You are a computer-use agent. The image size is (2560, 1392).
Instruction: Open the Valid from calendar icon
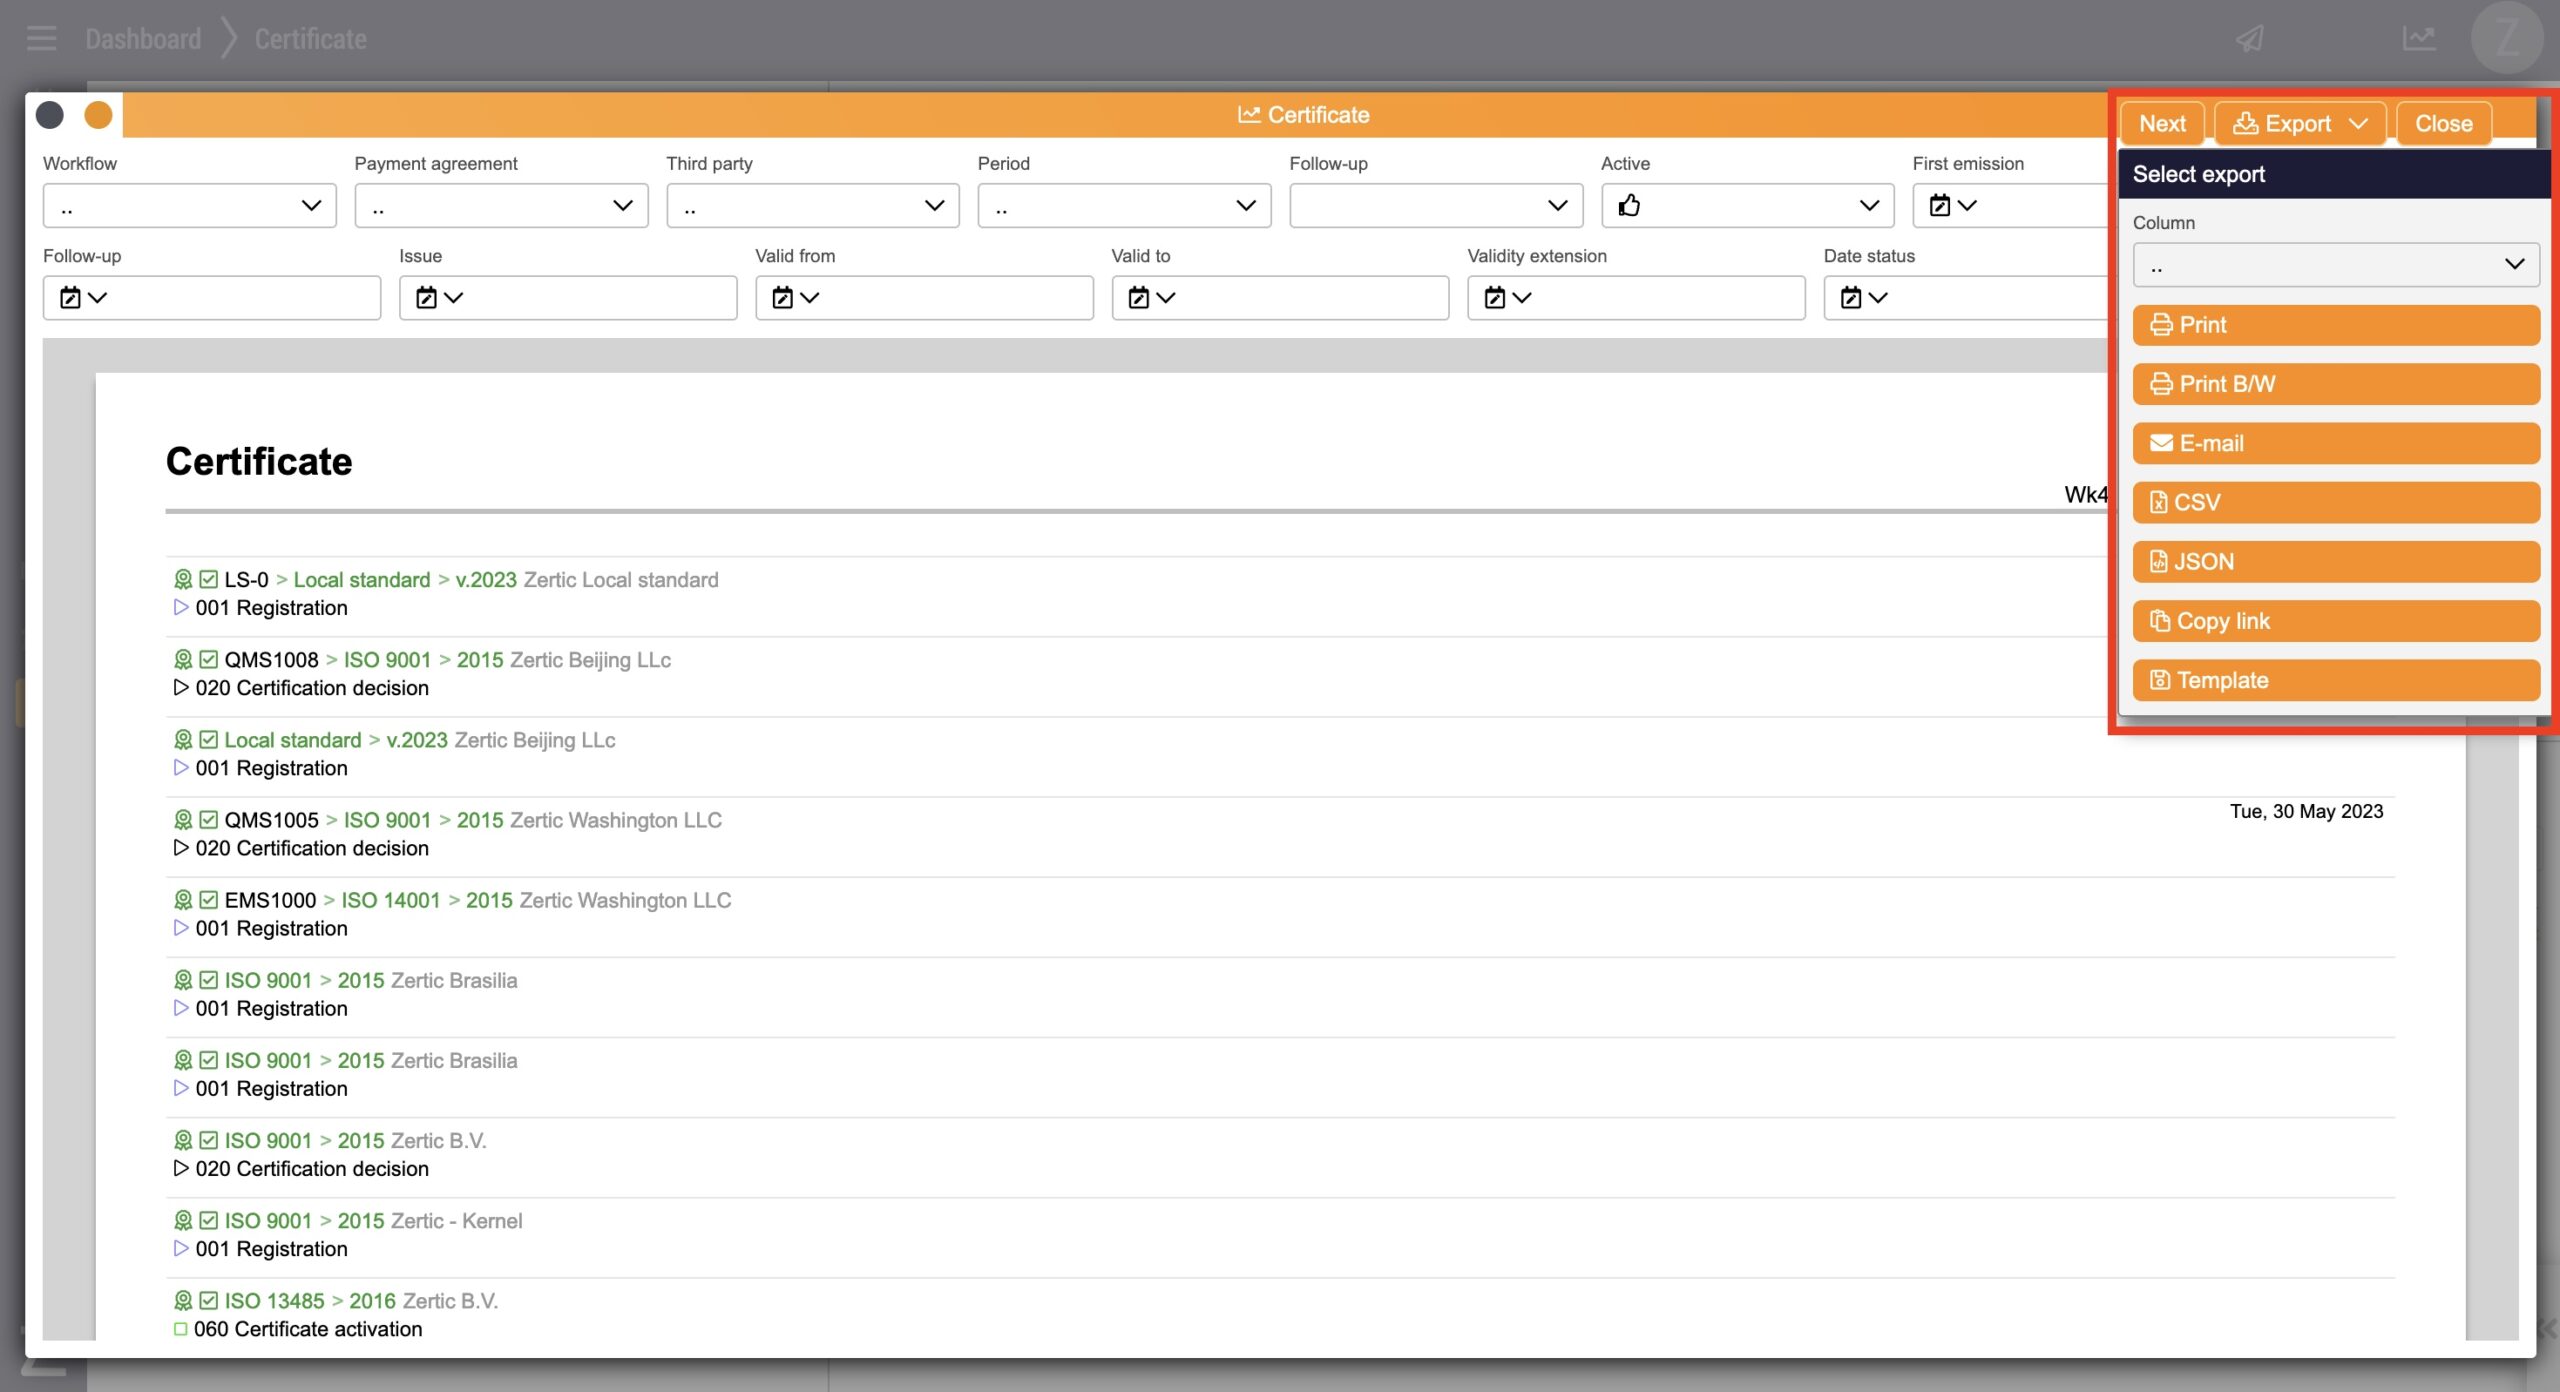point(783,298)
